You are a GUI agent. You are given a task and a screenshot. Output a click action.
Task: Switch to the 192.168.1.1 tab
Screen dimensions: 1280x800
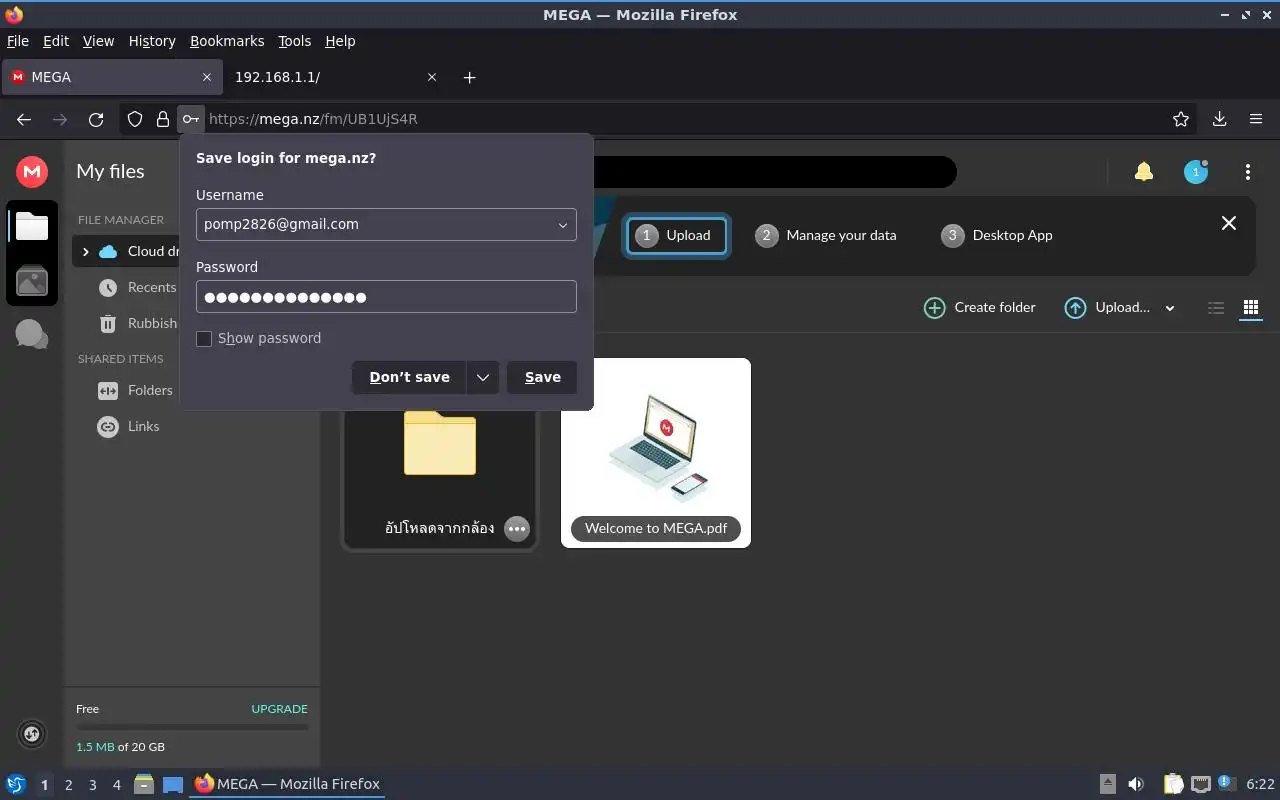point(335,77)
